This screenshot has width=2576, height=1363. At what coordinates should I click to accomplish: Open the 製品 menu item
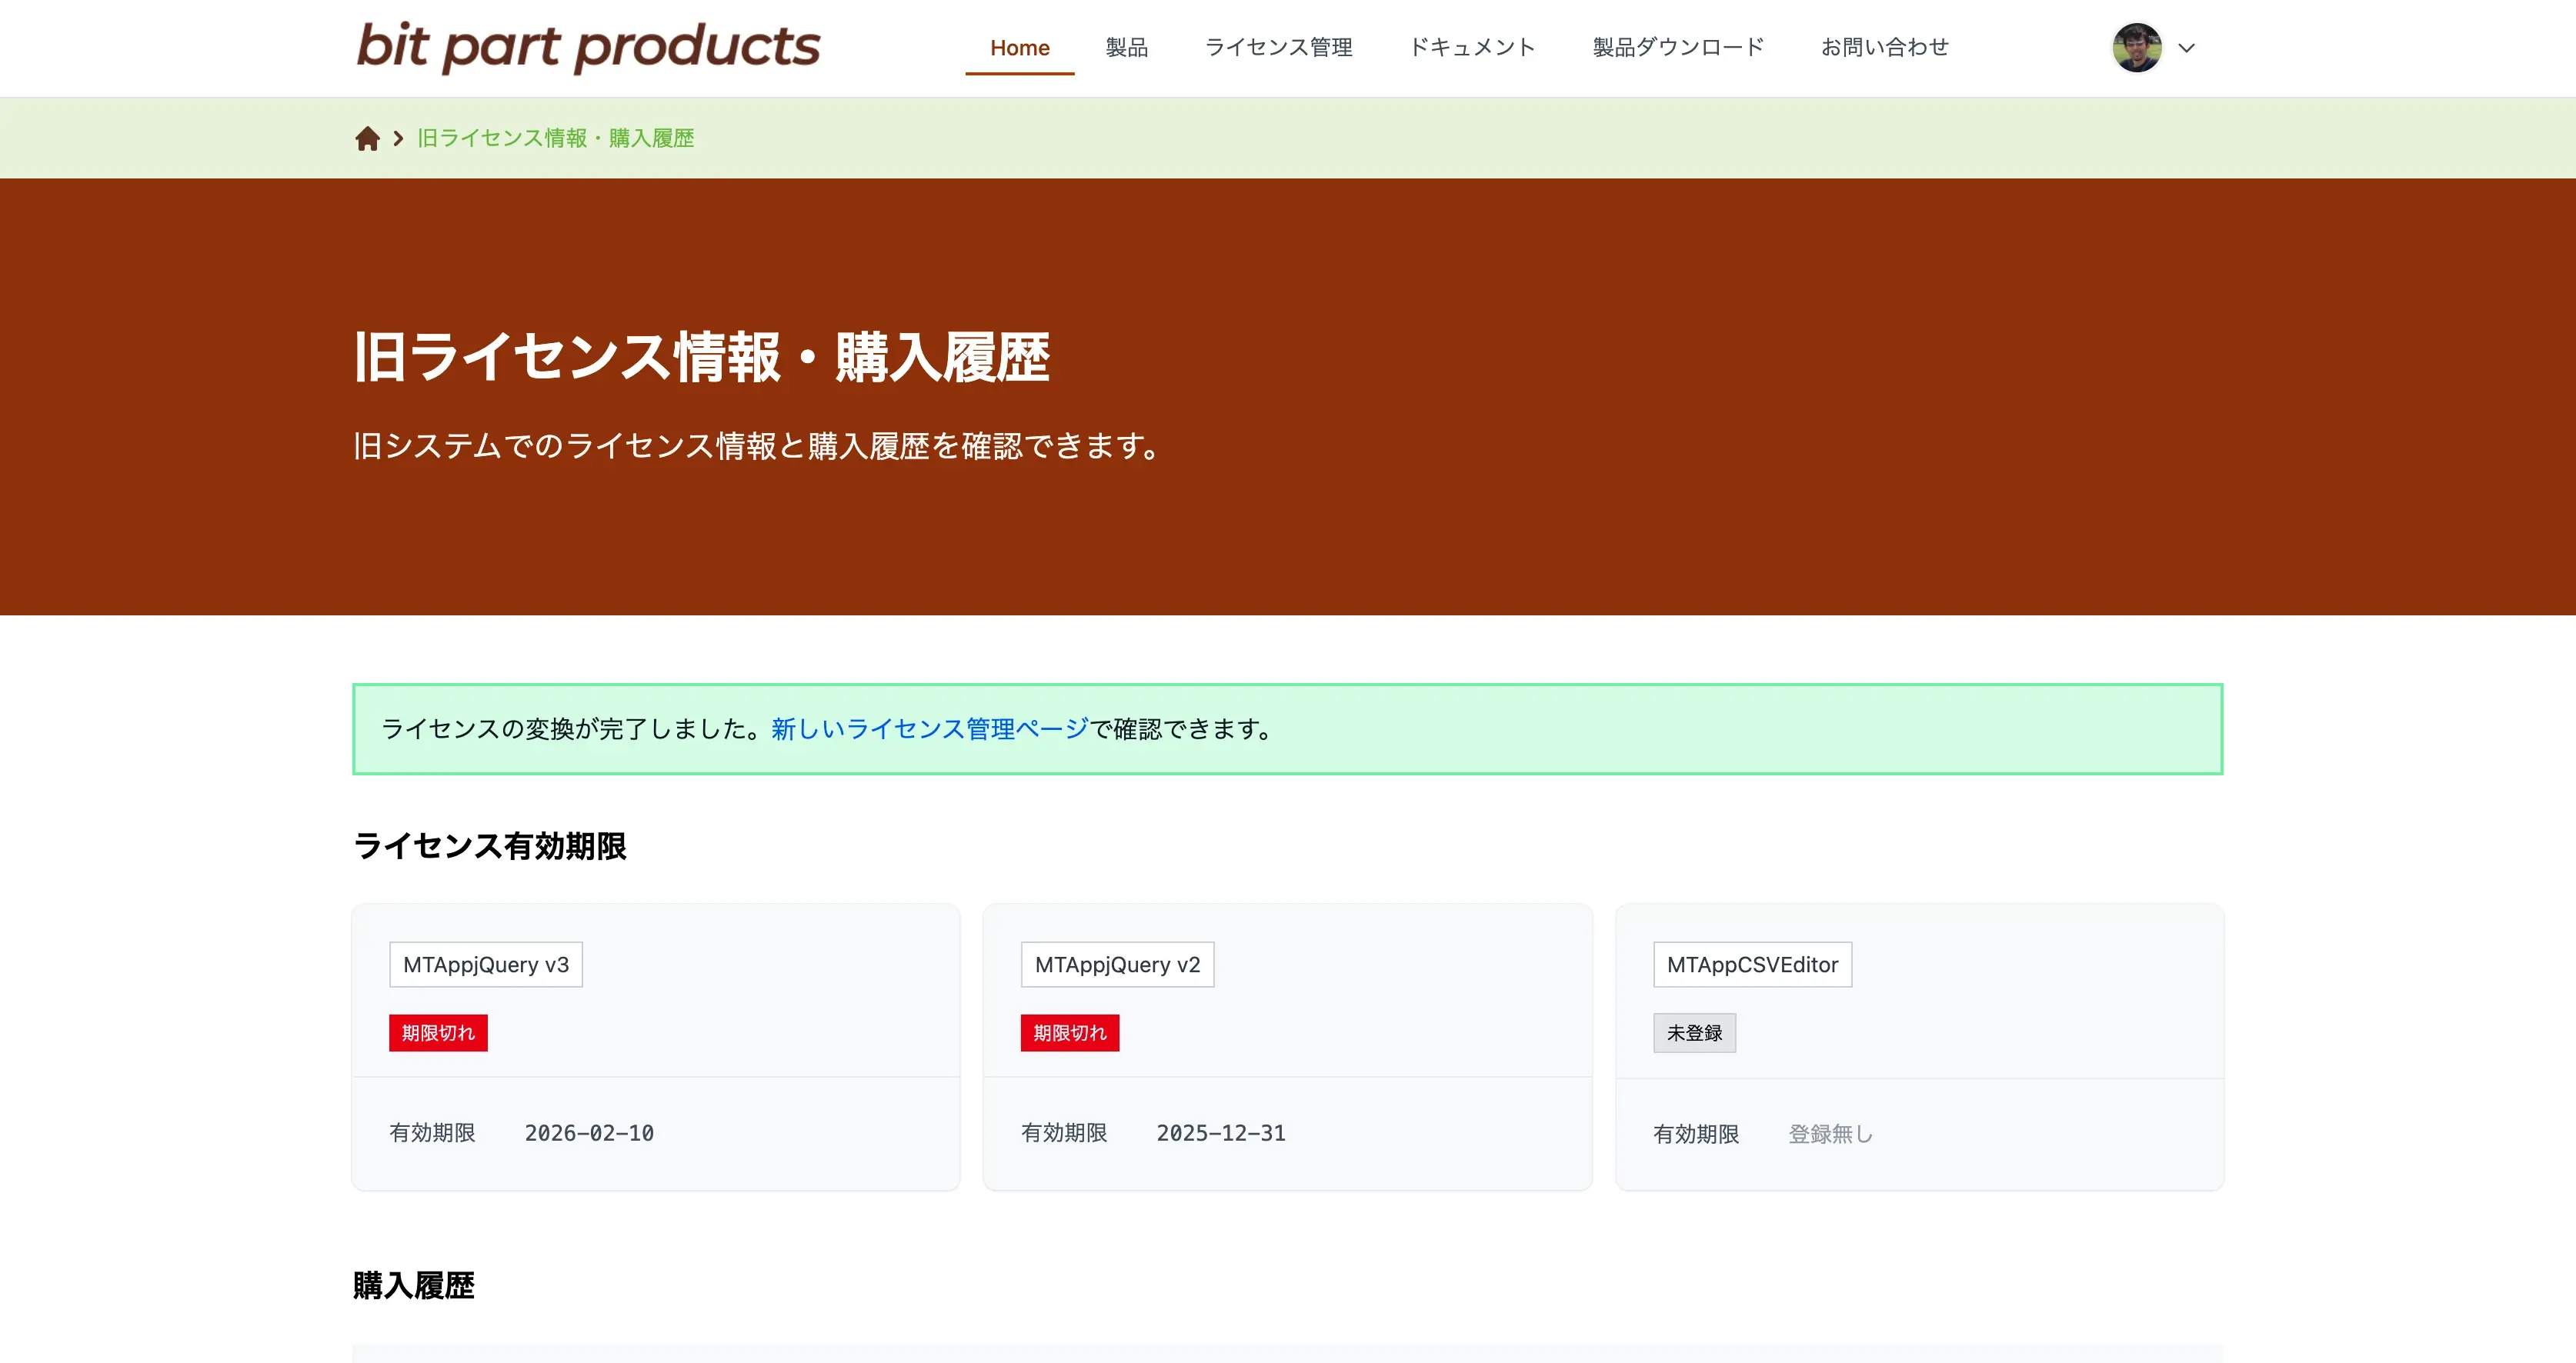tap(1126, 48)
